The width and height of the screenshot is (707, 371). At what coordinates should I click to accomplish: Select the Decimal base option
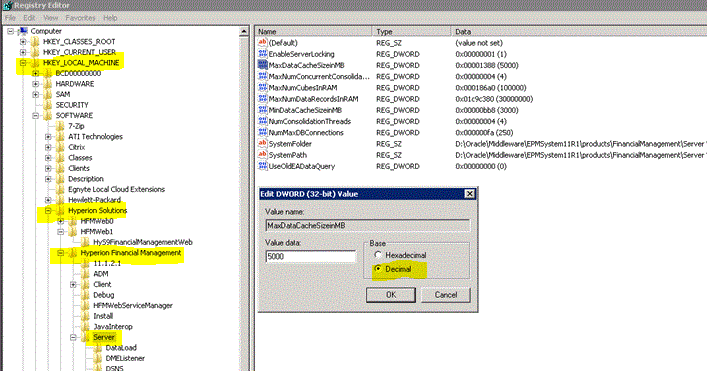pos(378,269)
